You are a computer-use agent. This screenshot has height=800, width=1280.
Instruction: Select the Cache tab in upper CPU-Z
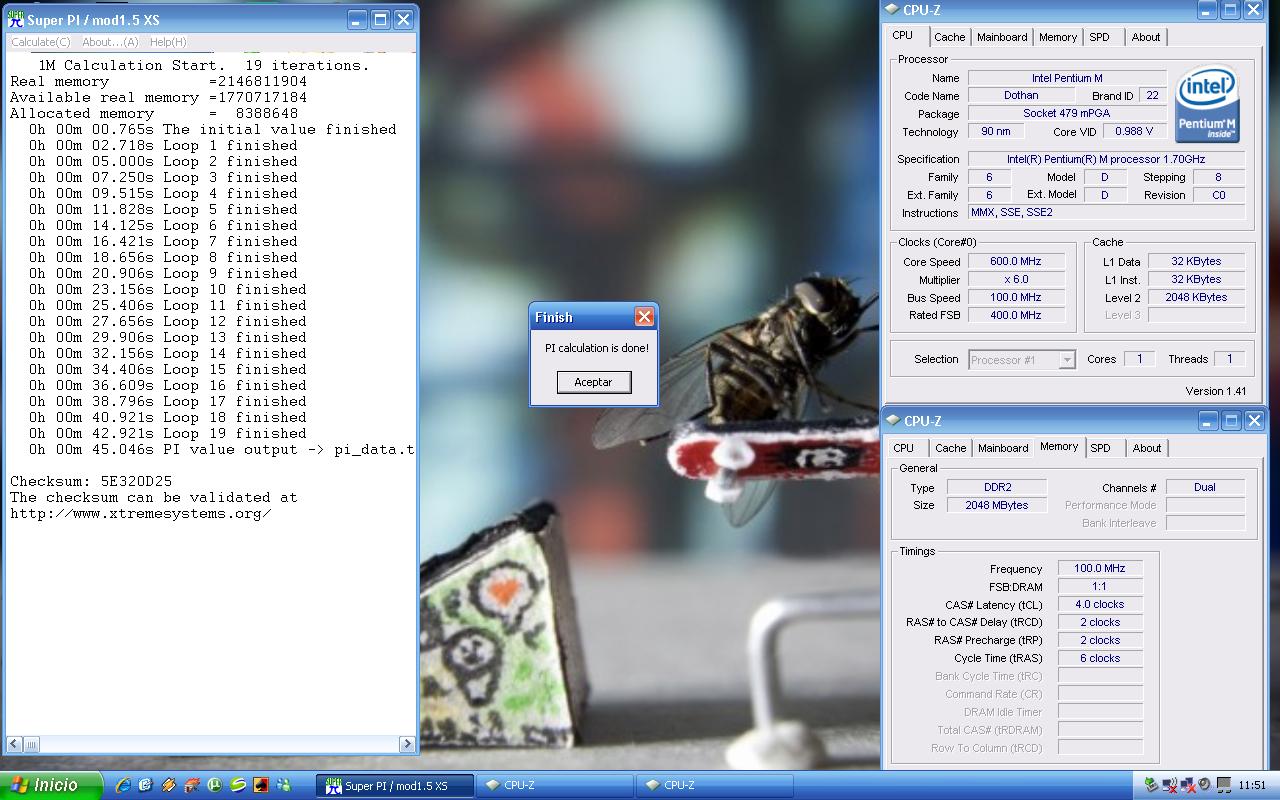(950, 37)
